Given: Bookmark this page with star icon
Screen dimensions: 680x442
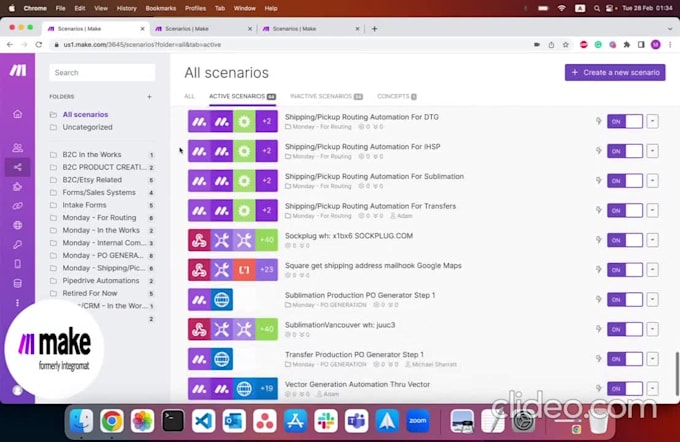Looking at the screenshot, I should [566, 44].
